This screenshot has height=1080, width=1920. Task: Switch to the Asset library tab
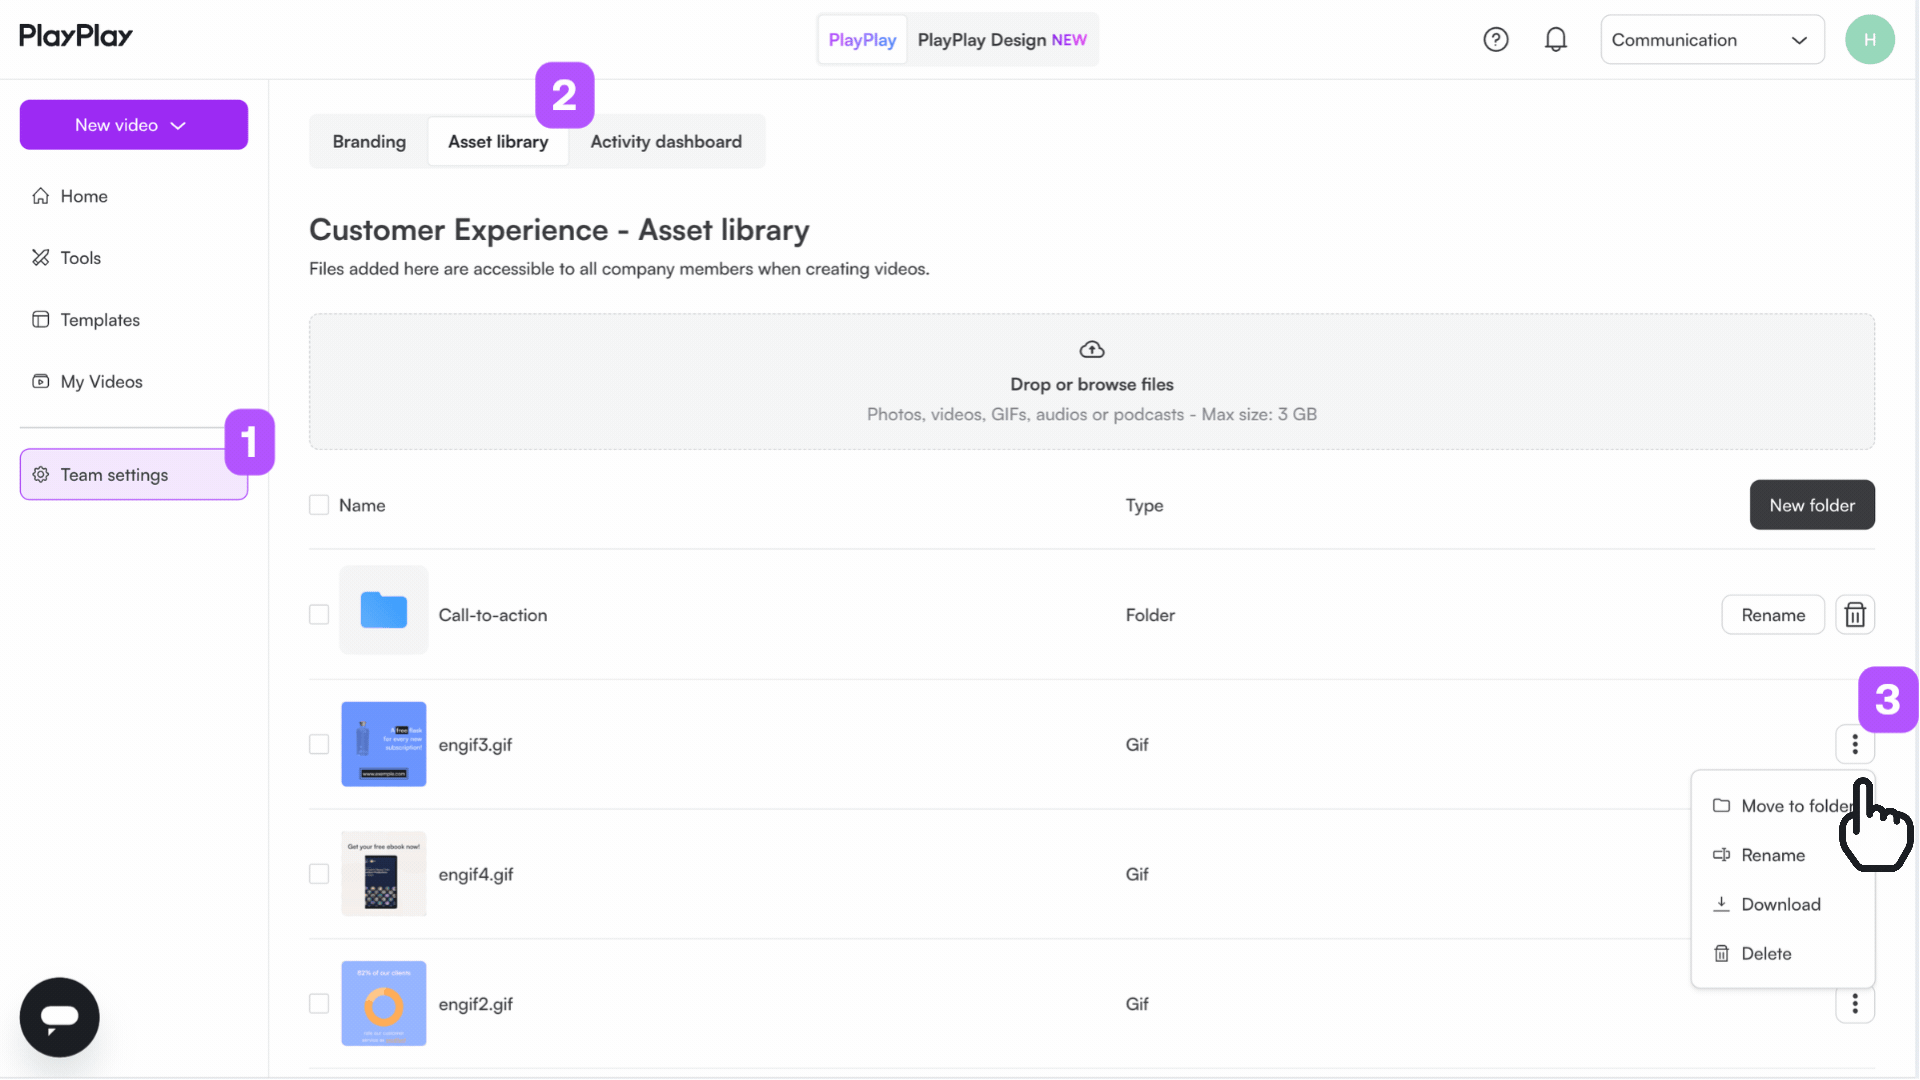click(498, 142)
